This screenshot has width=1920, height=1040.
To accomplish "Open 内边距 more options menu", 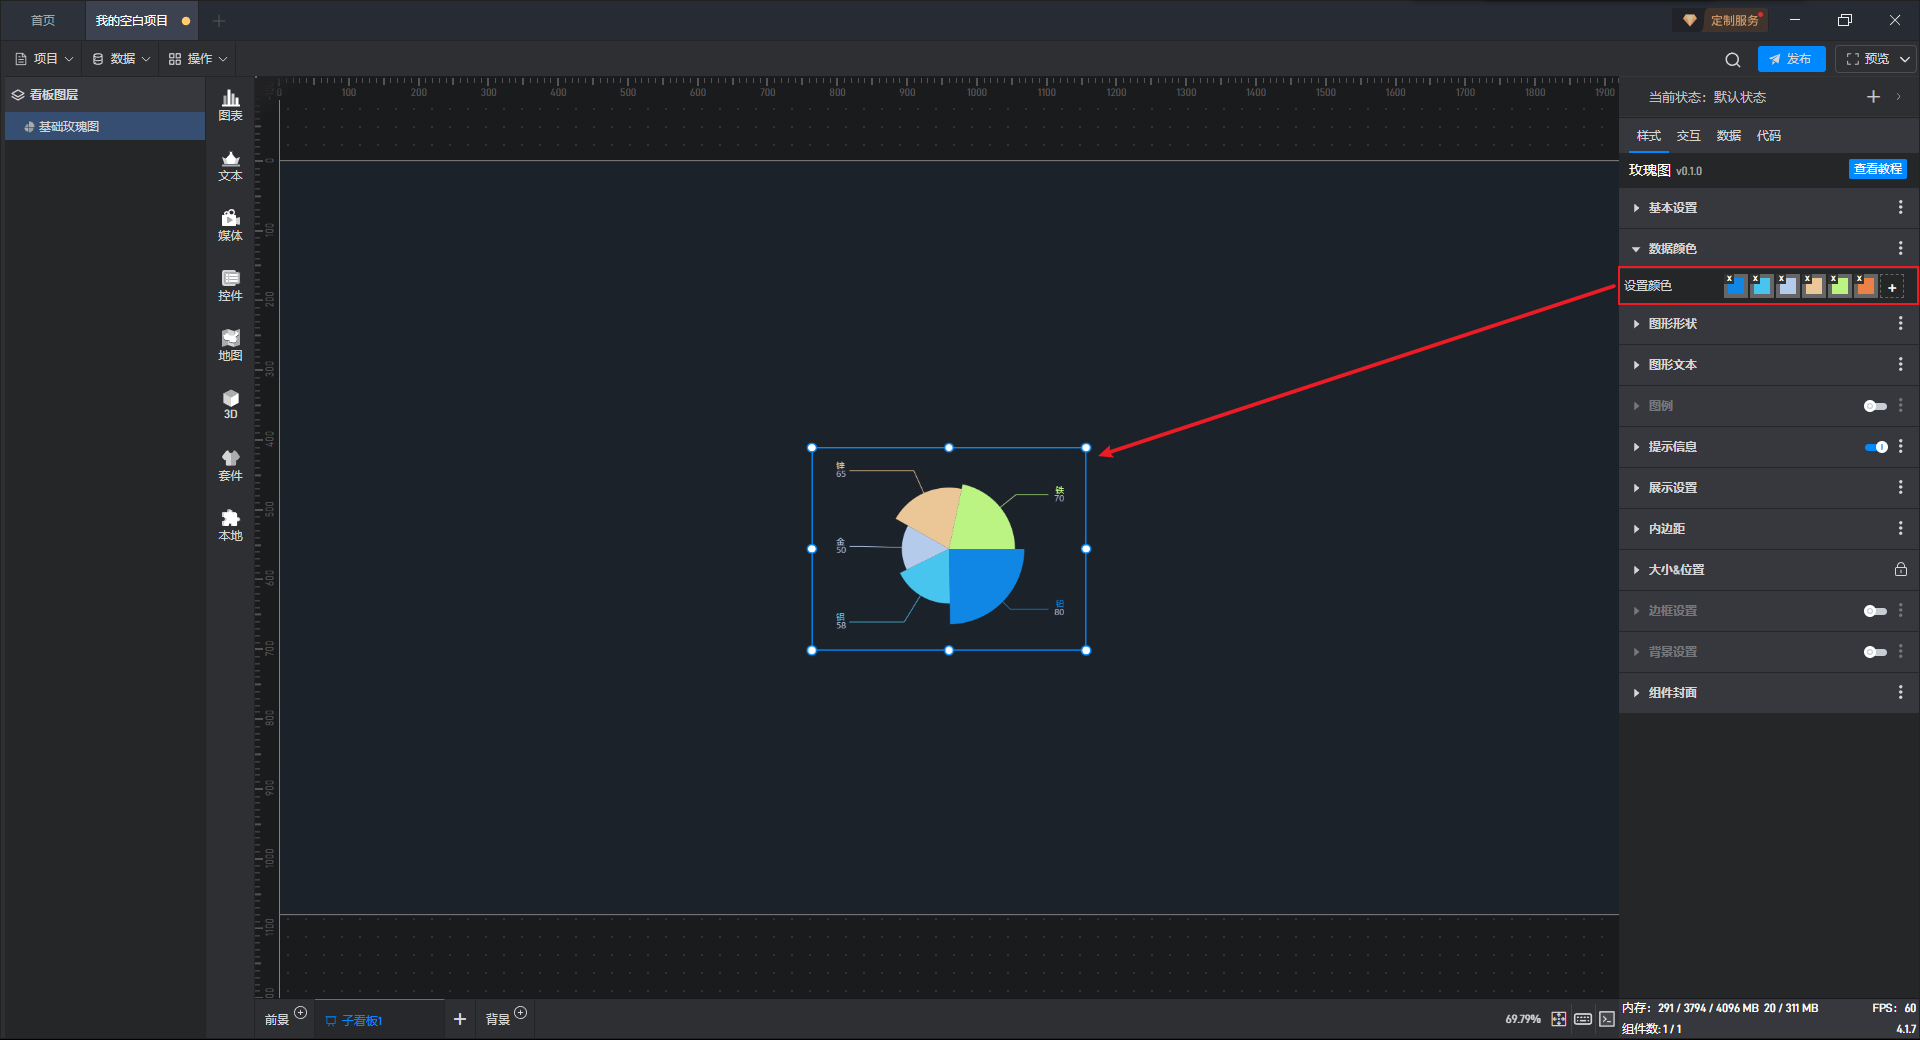I will coord(1901,528).
